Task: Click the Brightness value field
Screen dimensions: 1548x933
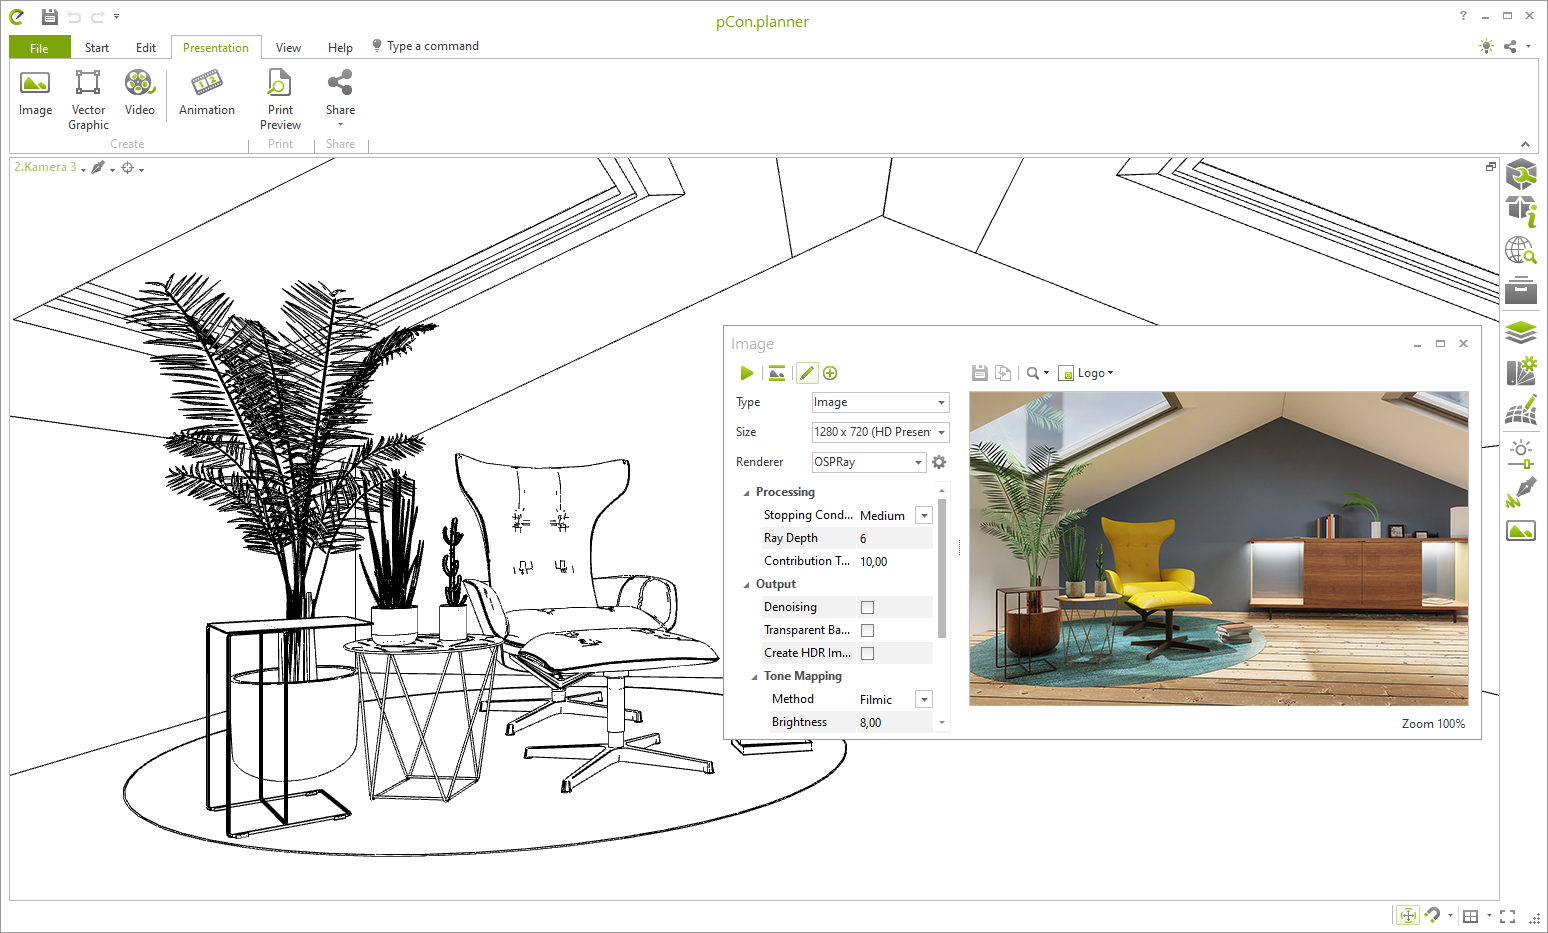Action: click(893, 722)
